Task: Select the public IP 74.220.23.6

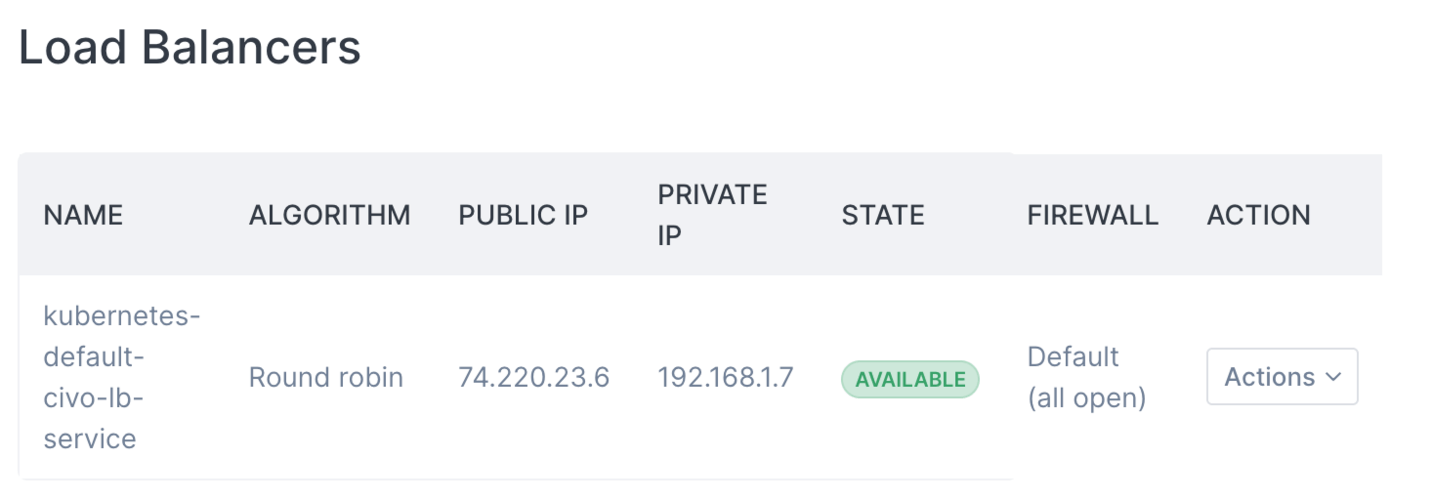Action: [x=534, y=377]
